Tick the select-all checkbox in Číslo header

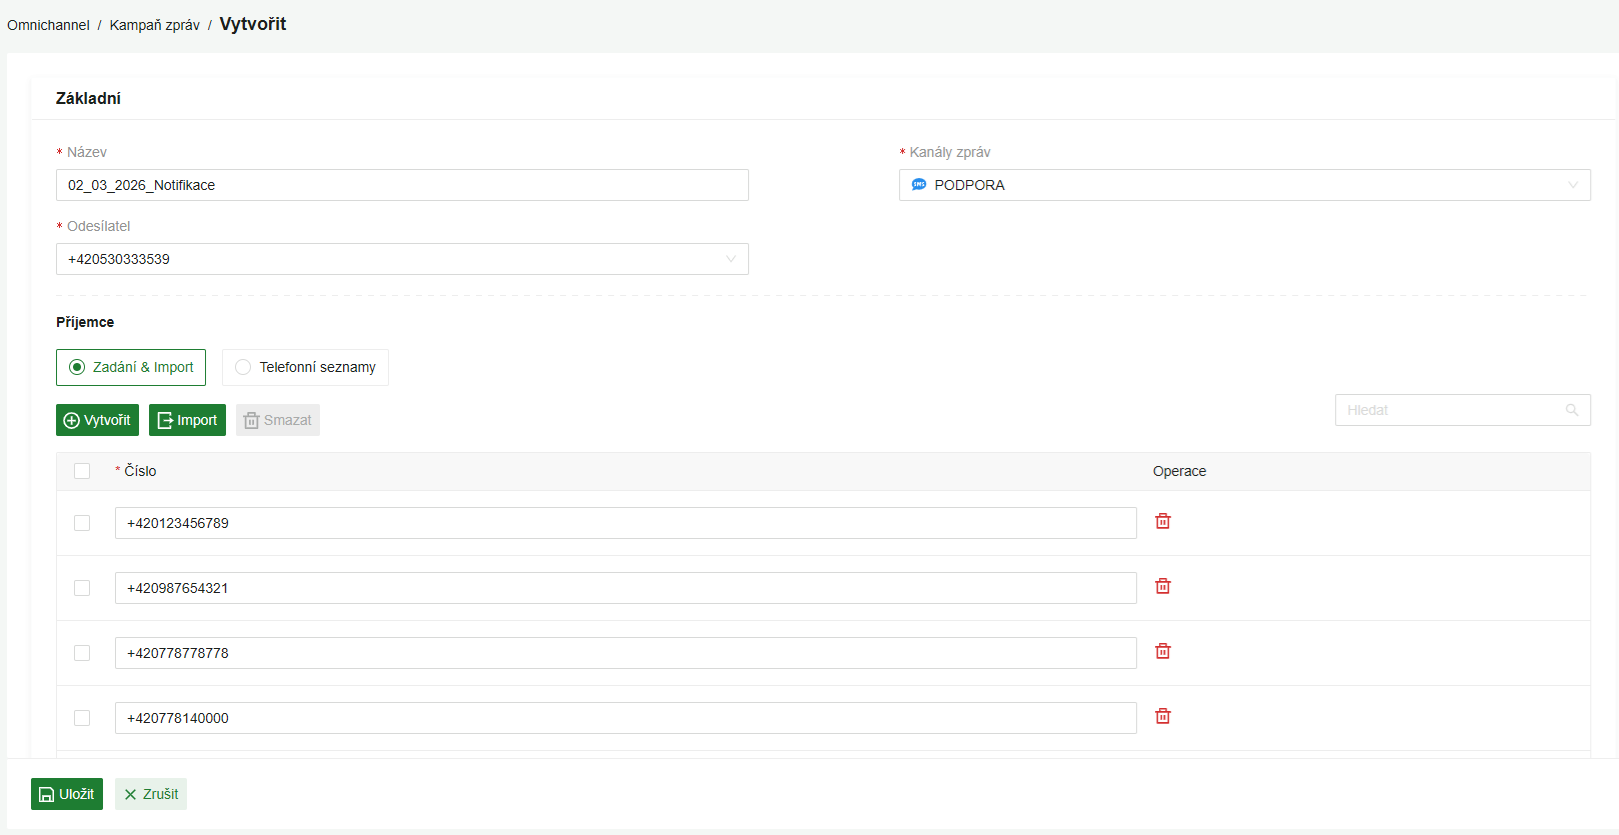click(82, 471)
